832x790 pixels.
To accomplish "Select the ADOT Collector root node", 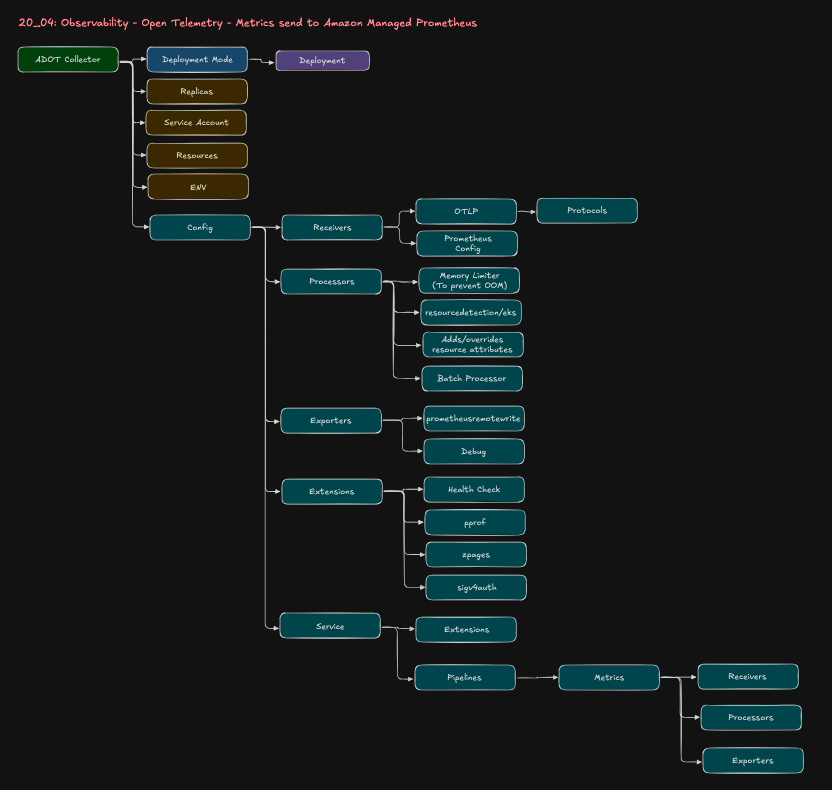I will coord(66,59).
